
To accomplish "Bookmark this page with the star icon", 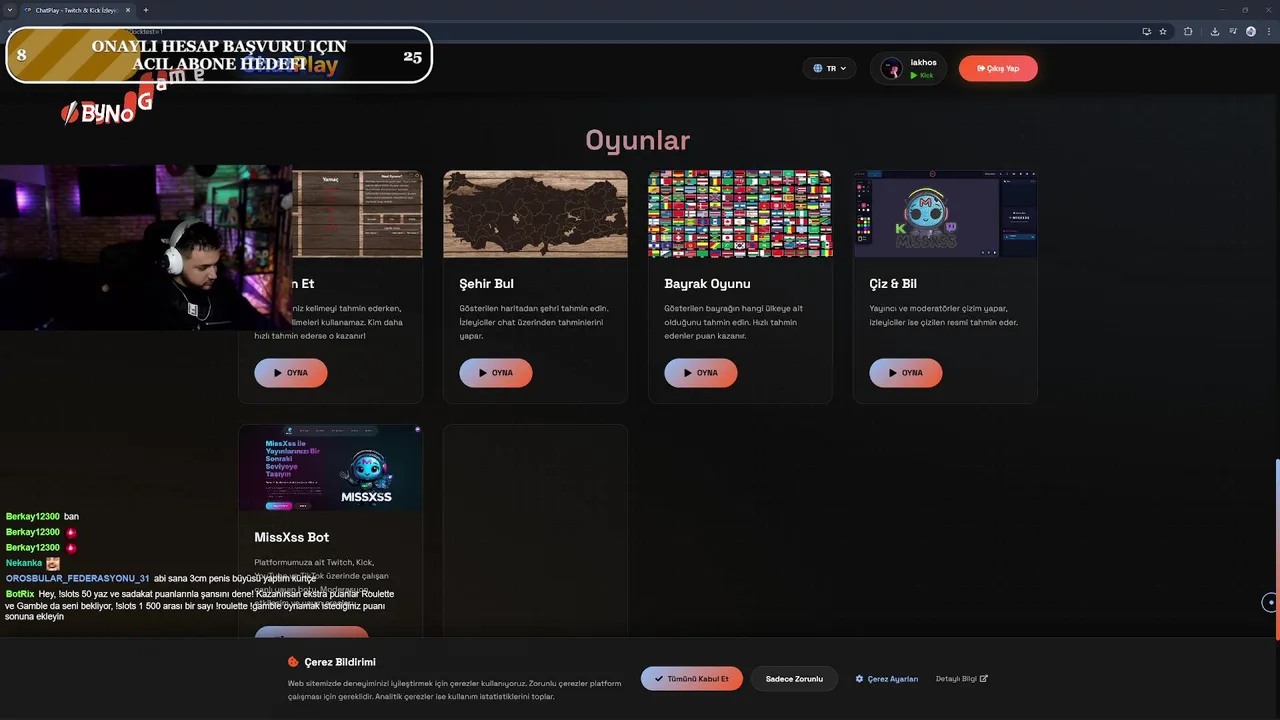I will [x=1163, y=31].
